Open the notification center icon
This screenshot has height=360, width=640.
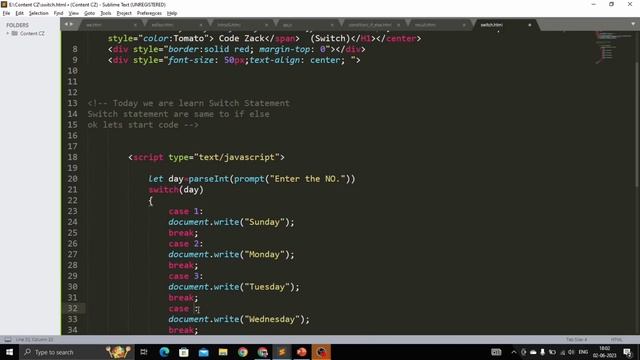tap(627, 352)
